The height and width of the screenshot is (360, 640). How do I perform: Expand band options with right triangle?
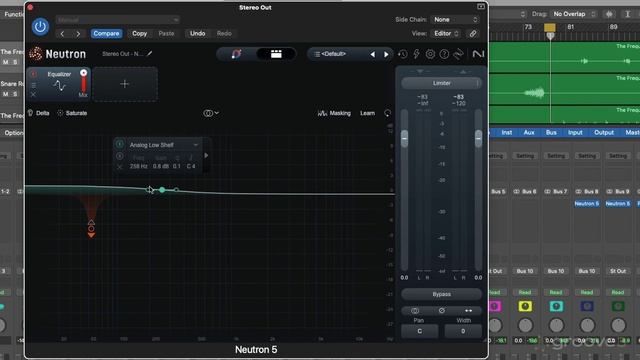point(206,156)
